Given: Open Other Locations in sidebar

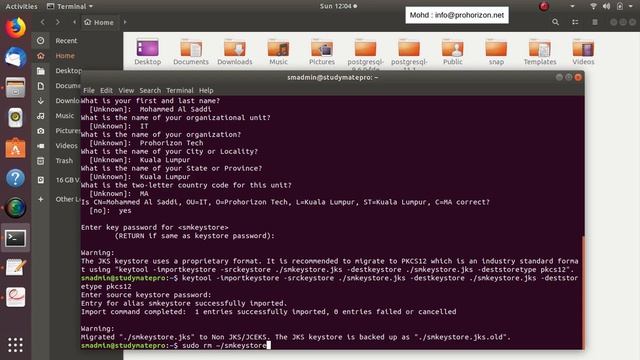Looking at the screenshot, I should pos(68,199).
